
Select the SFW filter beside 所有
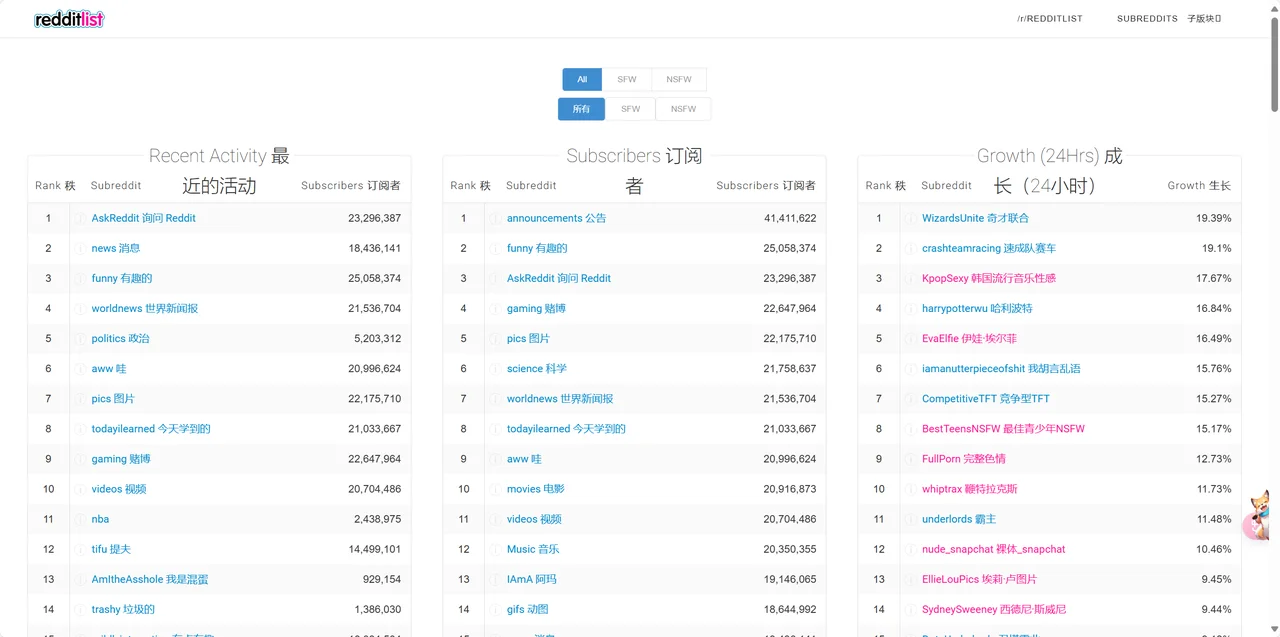click(630, 109)
